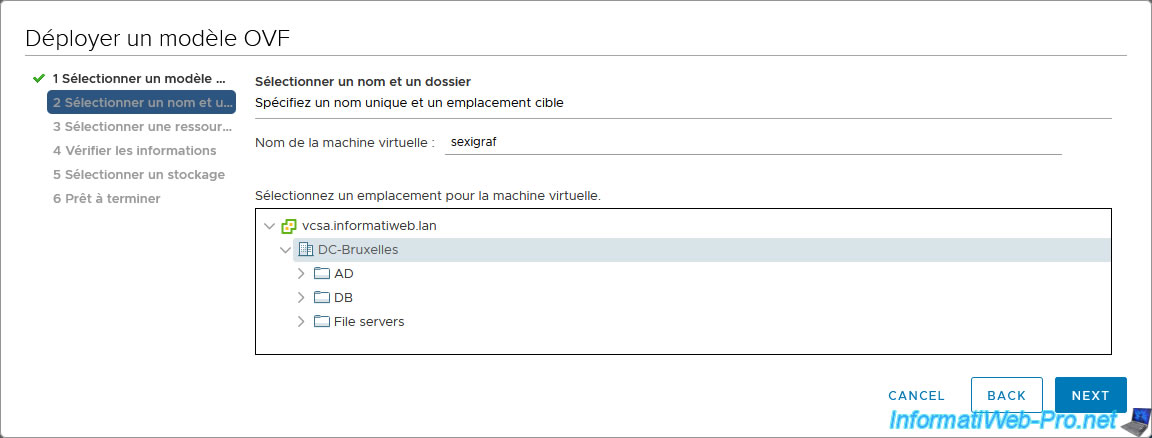
Task: Expand the File servers folder
Action: pyautogui.click(x=301, y=322)
